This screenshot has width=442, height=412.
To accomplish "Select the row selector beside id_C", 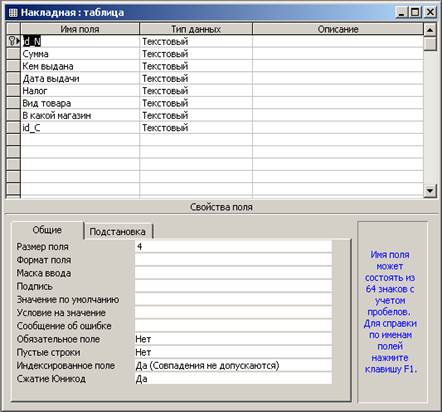I will point(13,128).
